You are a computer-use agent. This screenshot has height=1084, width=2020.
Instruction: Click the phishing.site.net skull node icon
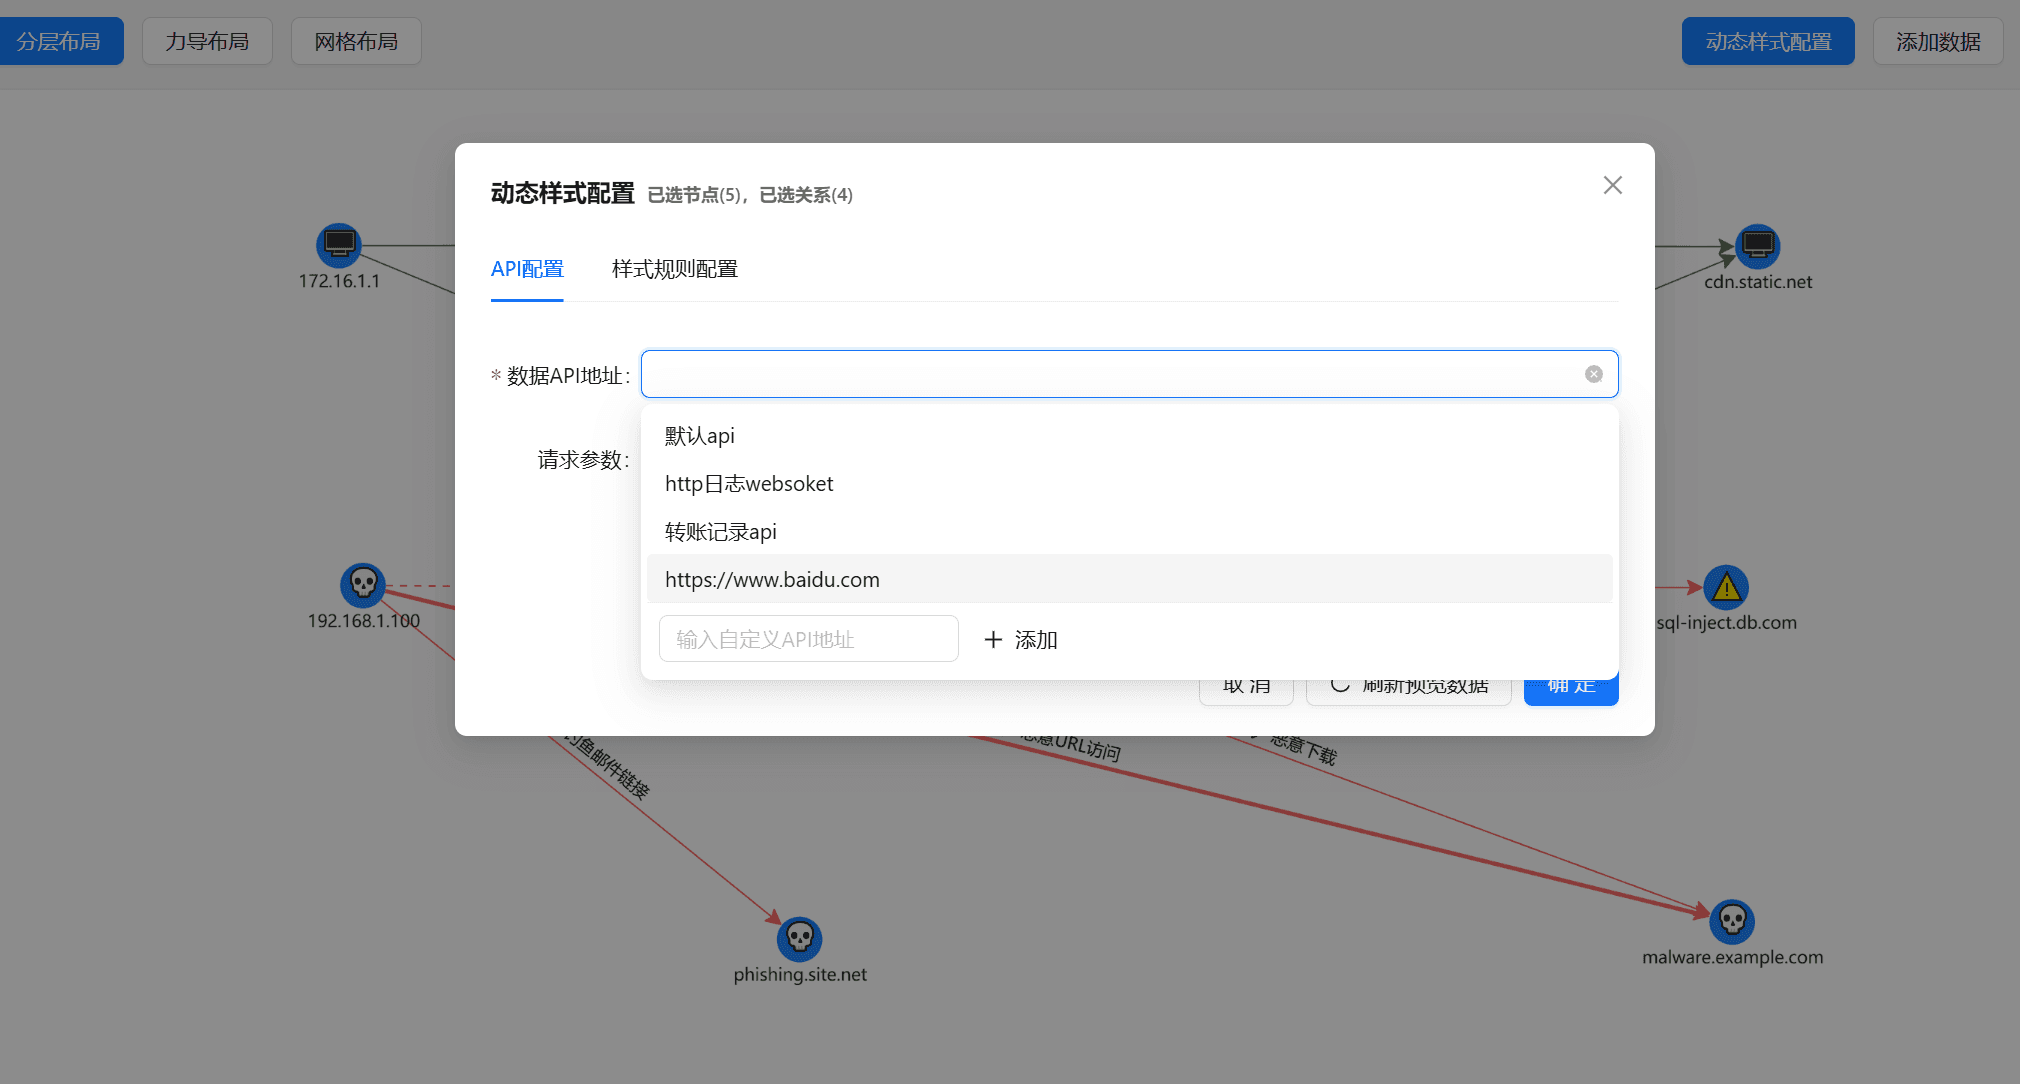[x=800, y=939]
